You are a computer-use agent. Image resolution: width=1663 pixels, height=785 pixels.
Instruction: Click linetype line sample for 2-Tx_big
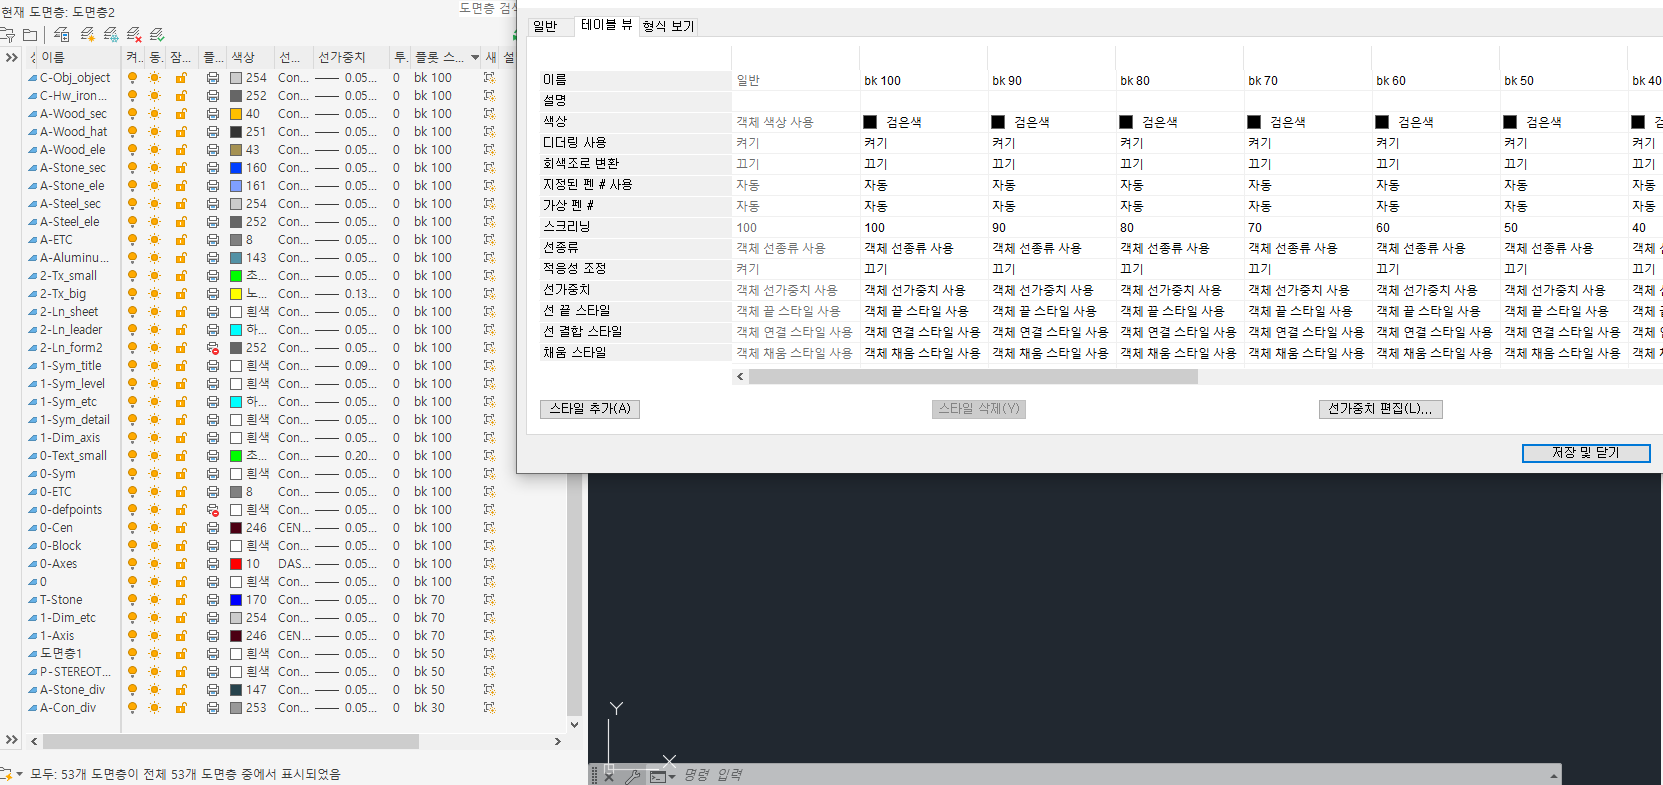(x=327, y=294)
